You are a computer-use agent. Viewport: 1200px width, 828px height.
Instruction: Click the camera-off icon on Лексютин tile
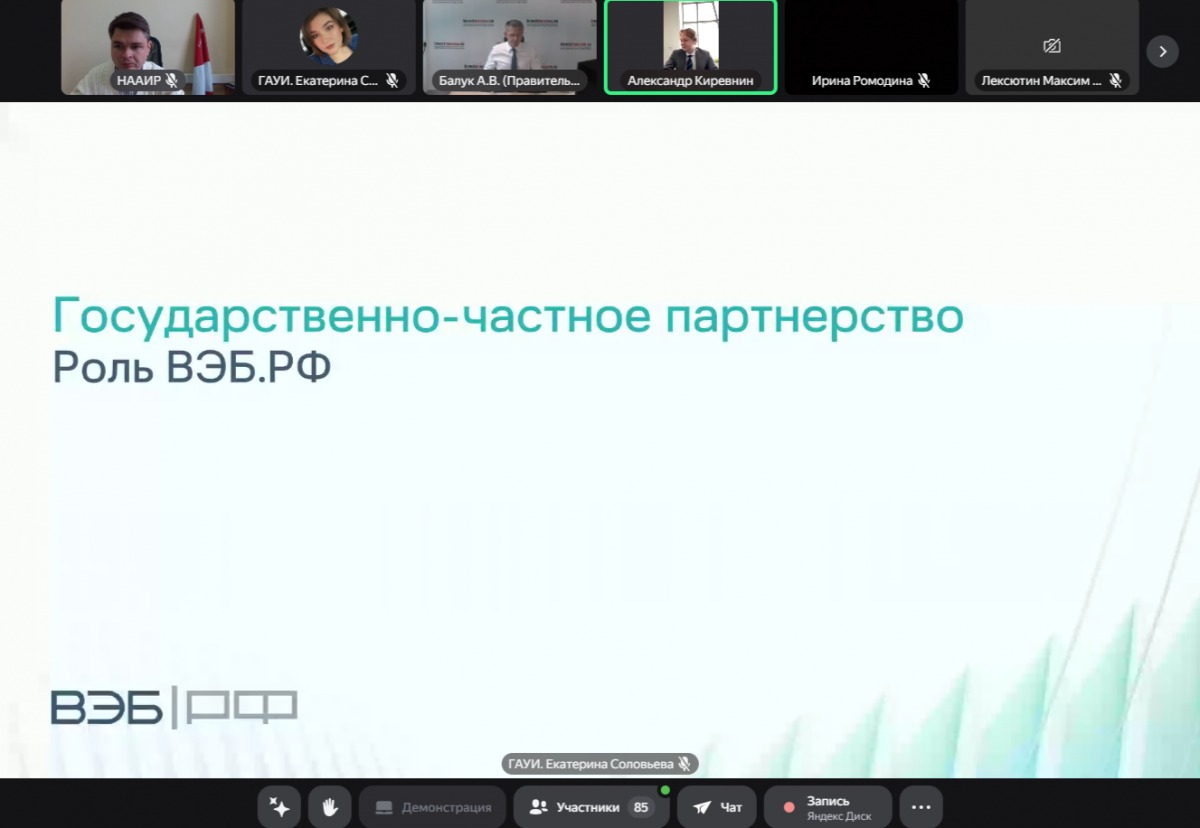[x=1051, y=46]
